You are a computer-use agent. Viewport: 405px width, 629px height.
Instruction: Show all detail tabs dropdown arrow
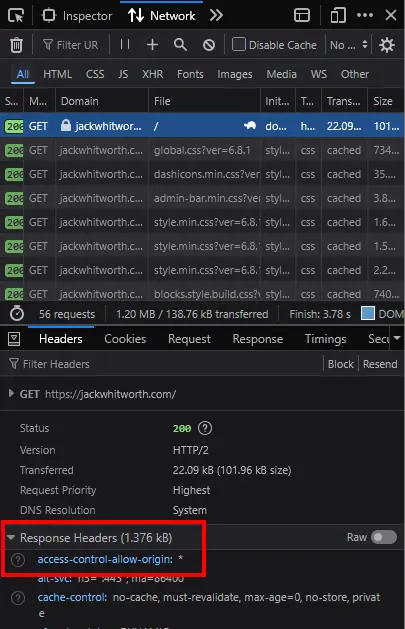tap(397, 338)
